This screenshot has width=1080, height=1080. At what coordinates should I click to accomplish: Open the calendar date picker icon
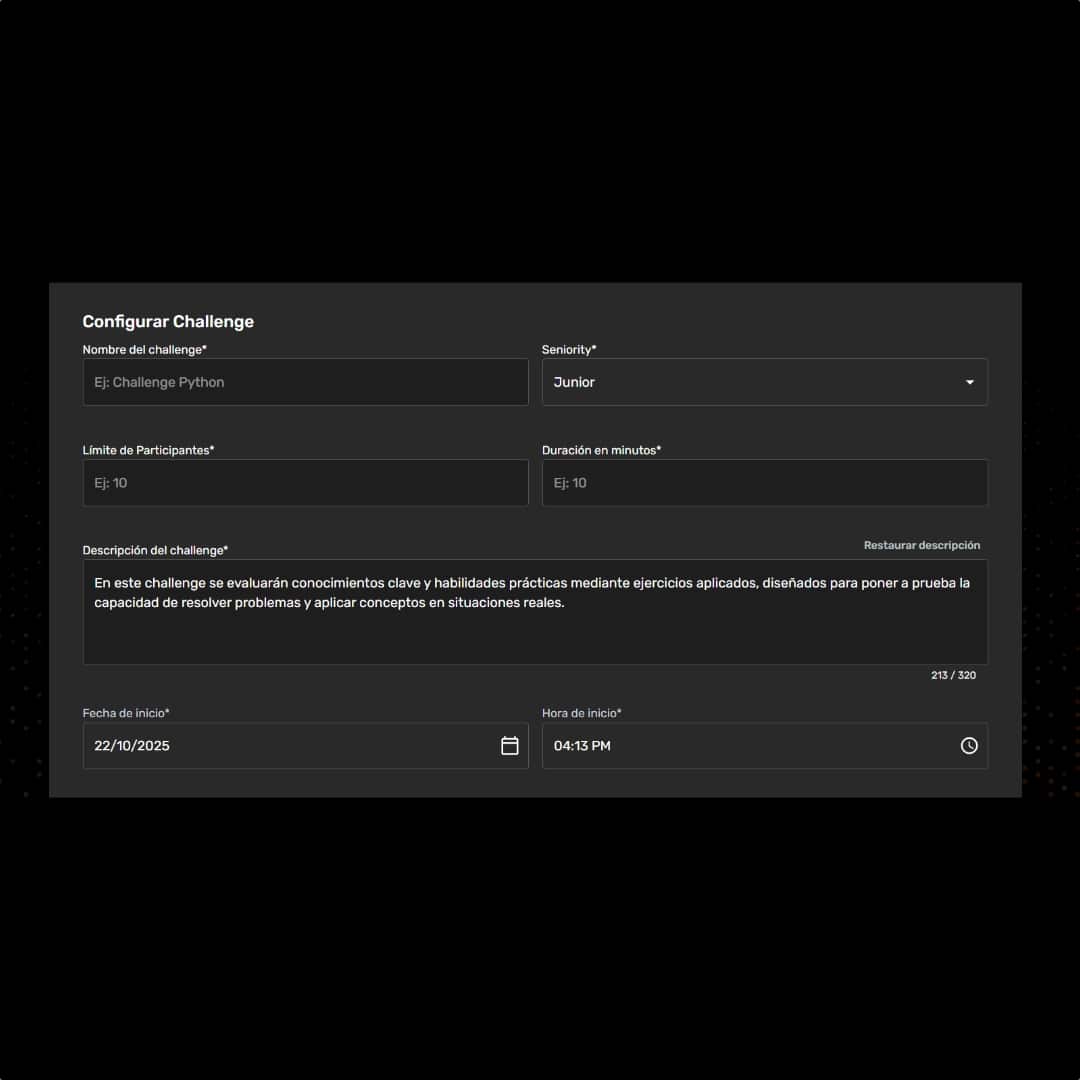510,746
